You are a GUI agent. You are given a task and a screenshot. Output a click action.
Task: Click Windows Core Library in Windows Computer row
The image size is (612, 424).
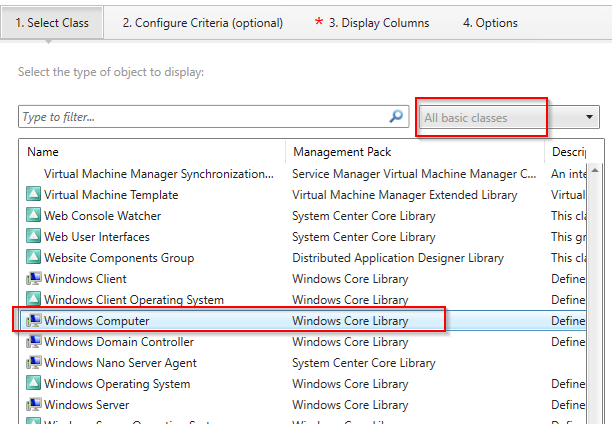(350, 321)
